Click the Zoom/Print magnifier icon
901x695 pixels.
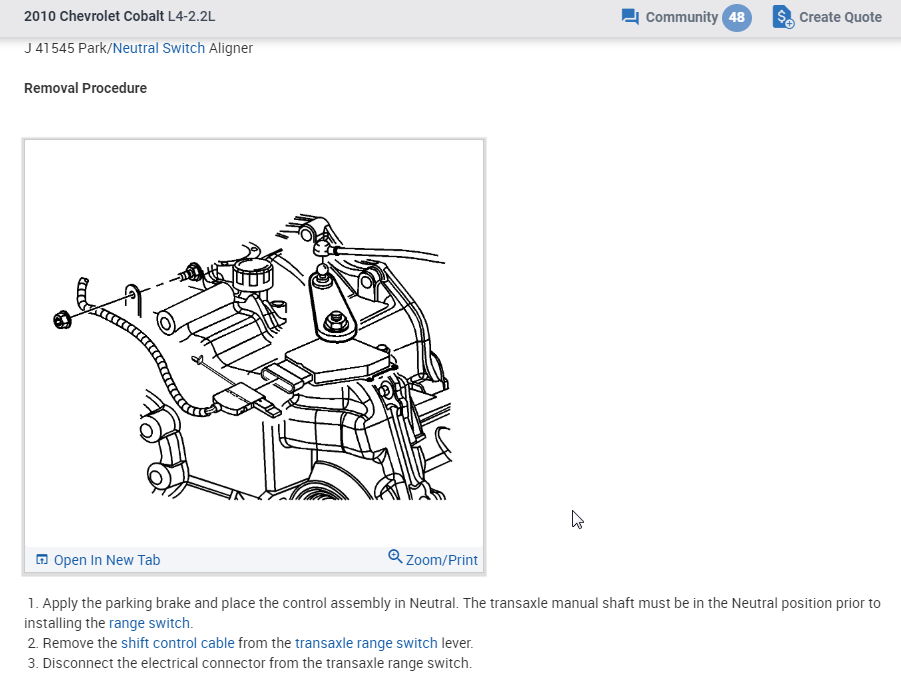(x=395, y=557)
